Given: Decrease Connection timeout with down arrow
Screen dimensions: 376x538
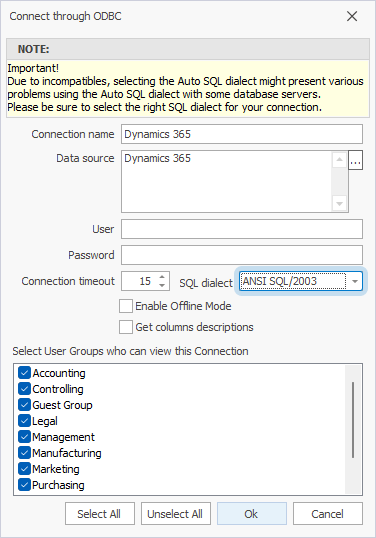Looking at the screenshot, I should 162,286.
